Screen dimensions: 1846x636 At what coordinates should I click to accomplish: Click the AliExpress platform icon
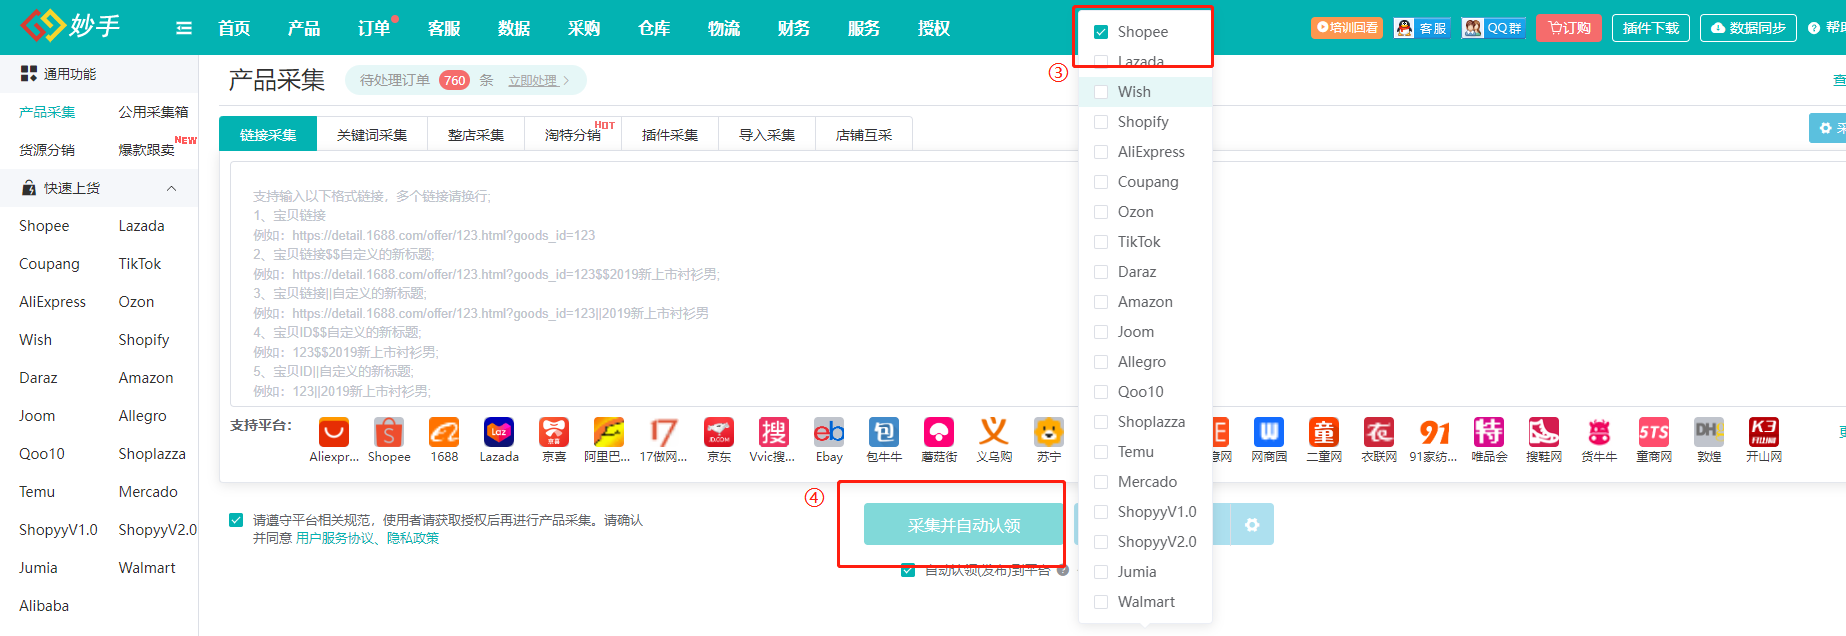pyautogui.click(x=334, y=432)
